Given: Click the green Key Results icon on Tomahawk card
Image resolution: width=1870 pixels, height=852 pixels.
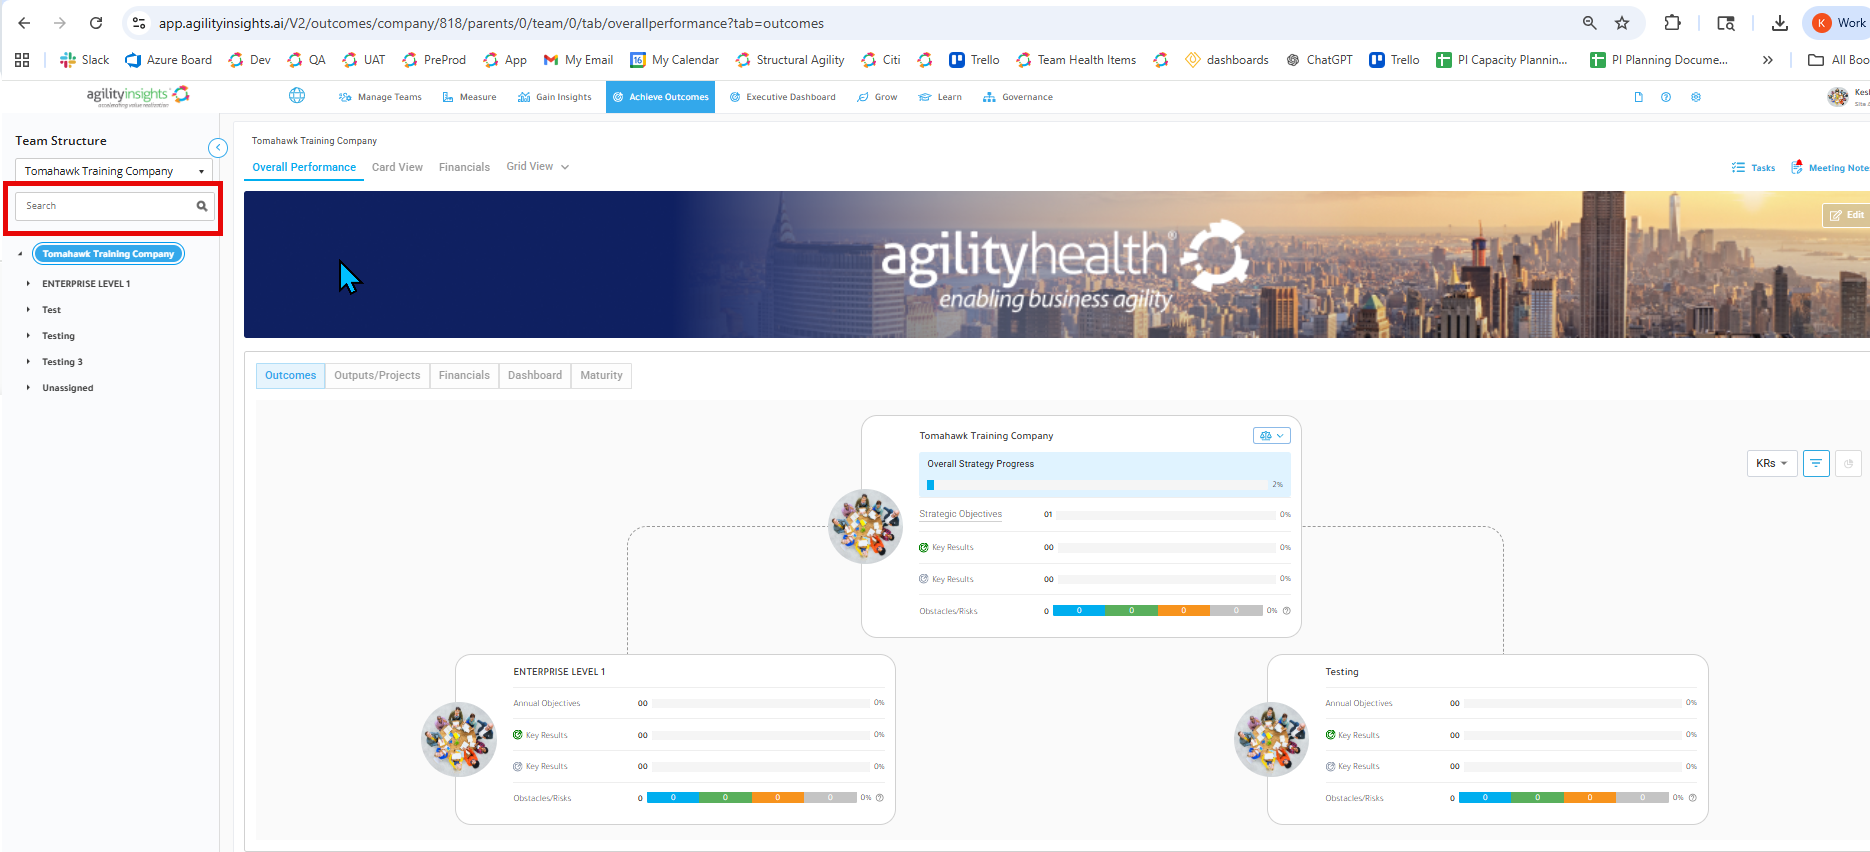Looking at the screenshot, I should 924,547.
